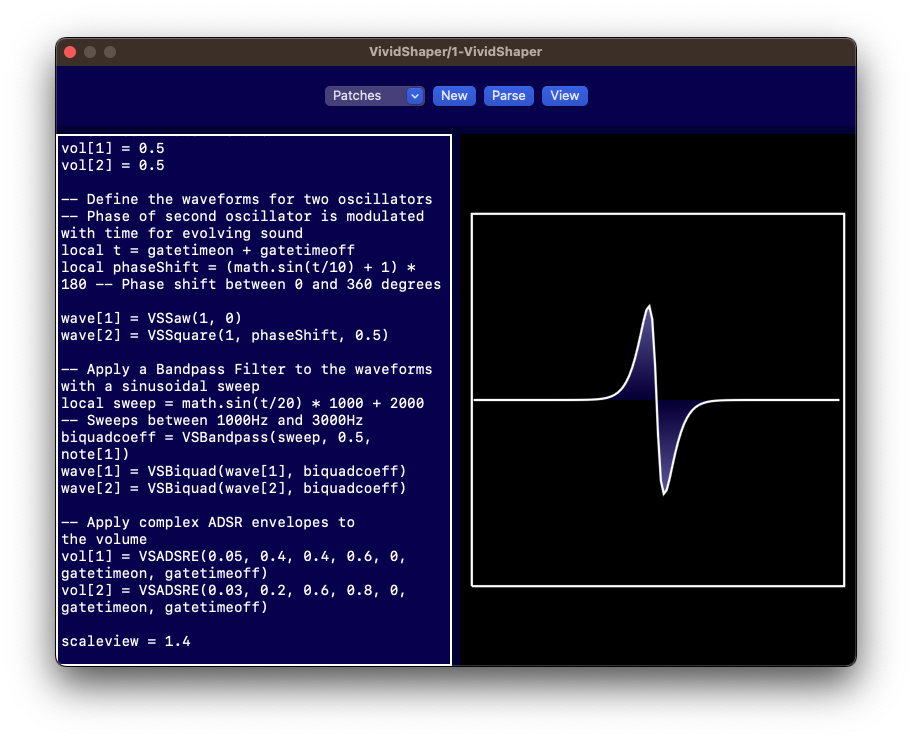Click the window zoom button in the title bar

110,52
